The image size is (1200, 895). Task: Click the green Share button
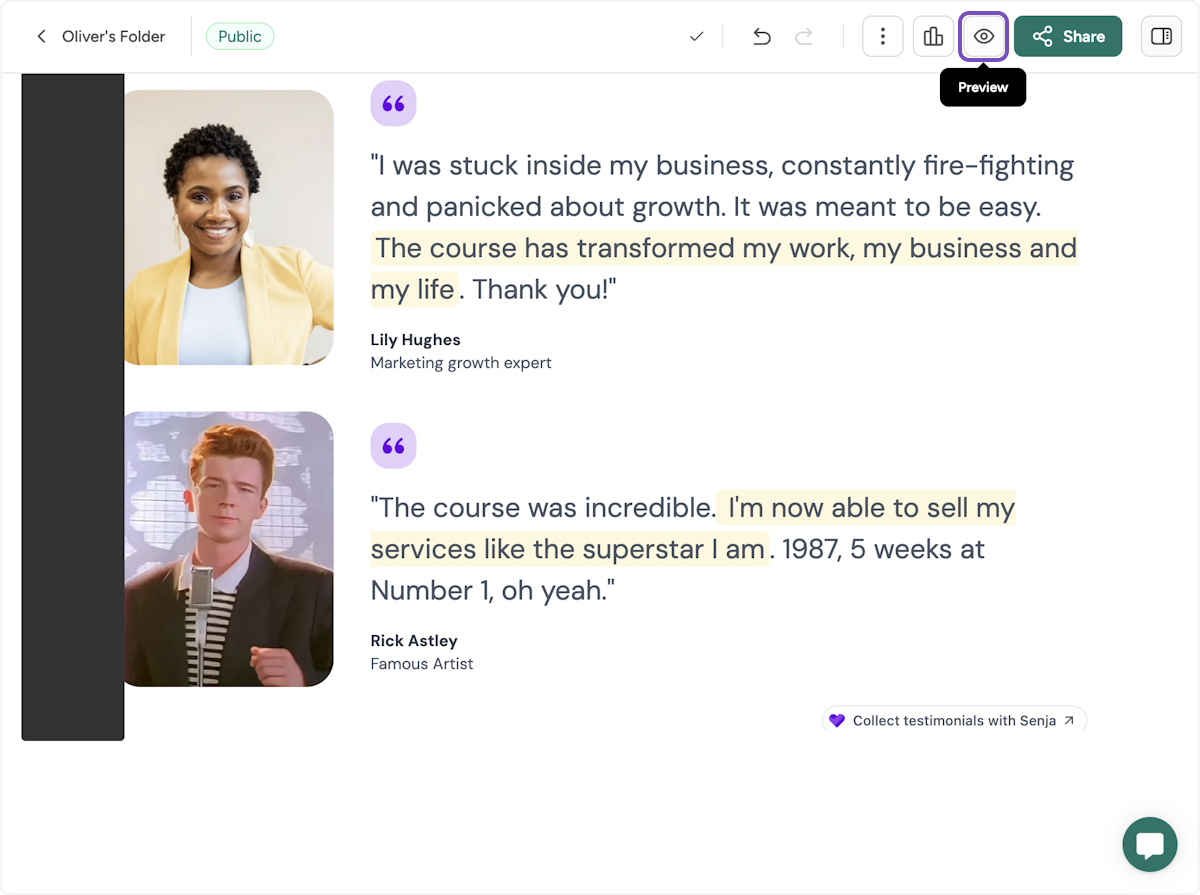point(1068,37)
